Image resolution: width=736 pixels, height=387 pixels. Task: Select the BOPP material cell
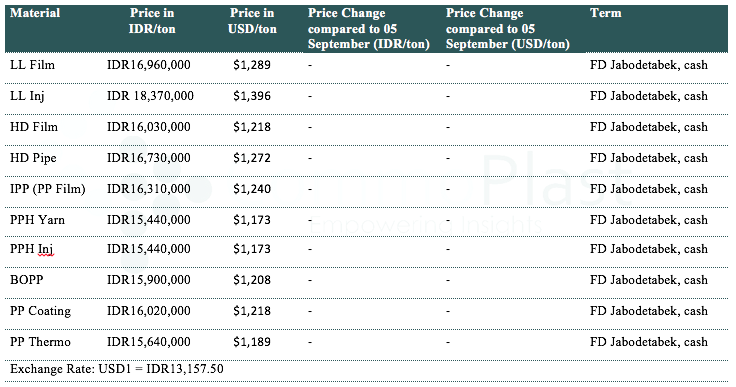(27, 280)
